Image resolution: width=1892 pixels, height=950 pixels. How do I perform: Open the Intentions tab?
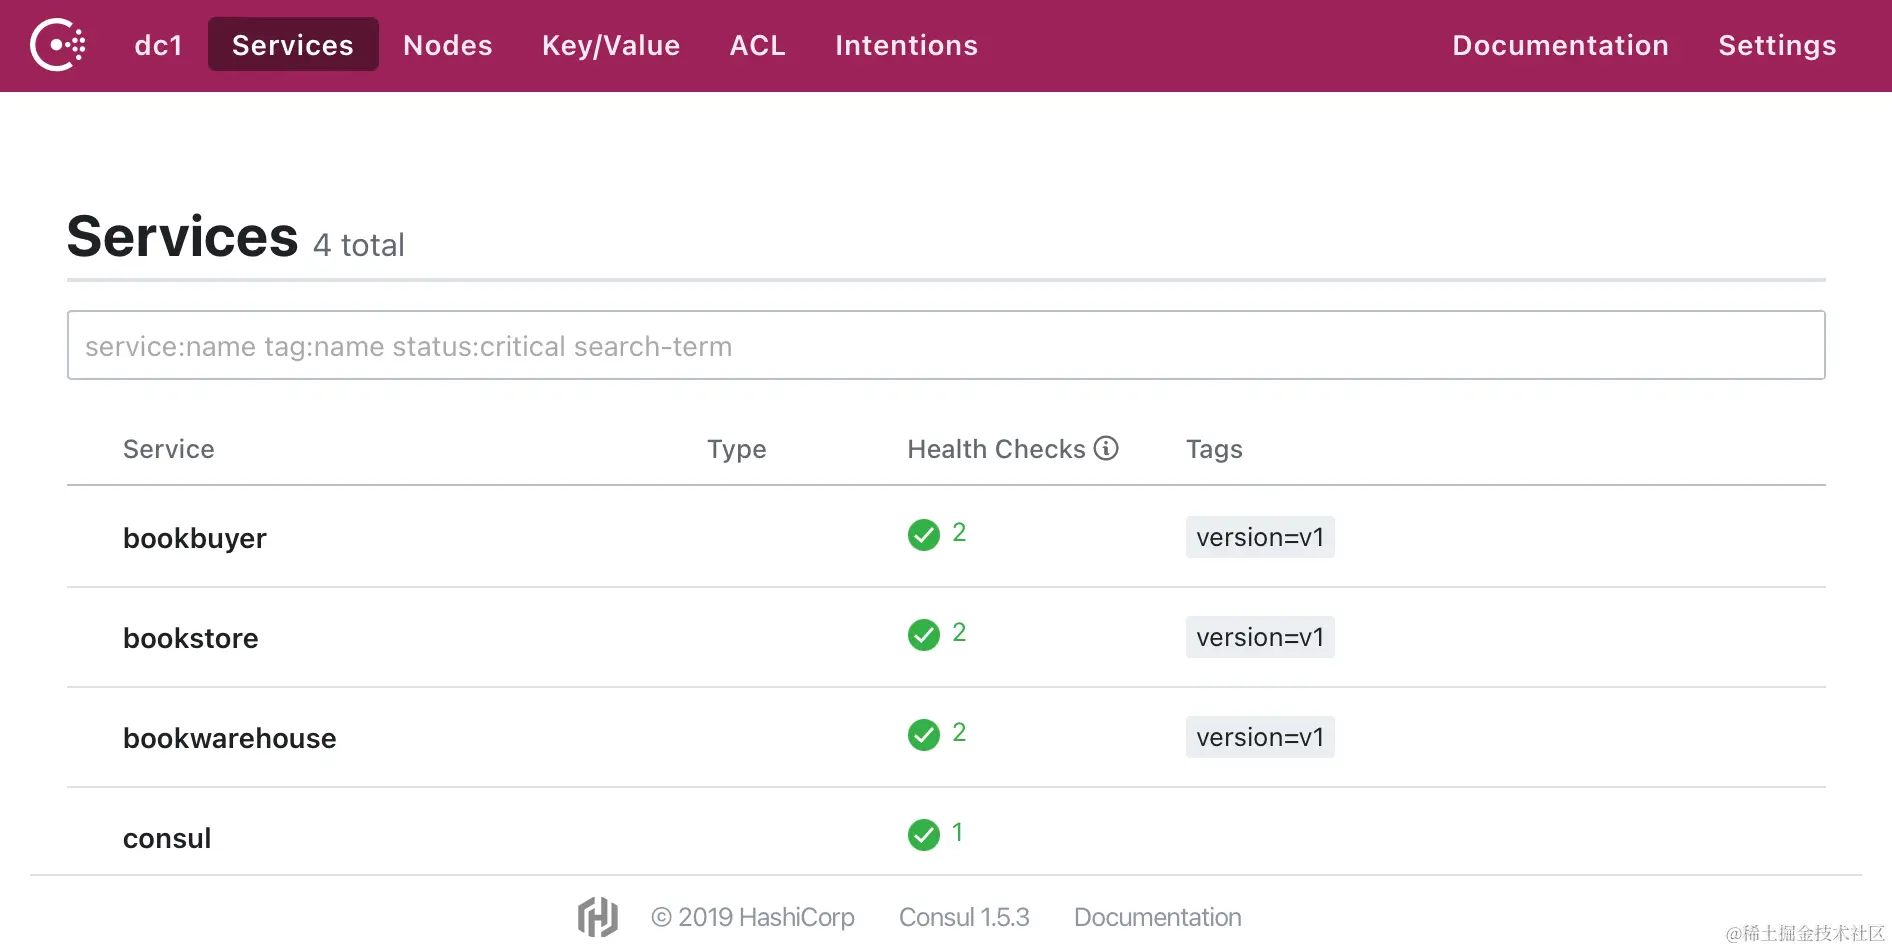[906, 45]
